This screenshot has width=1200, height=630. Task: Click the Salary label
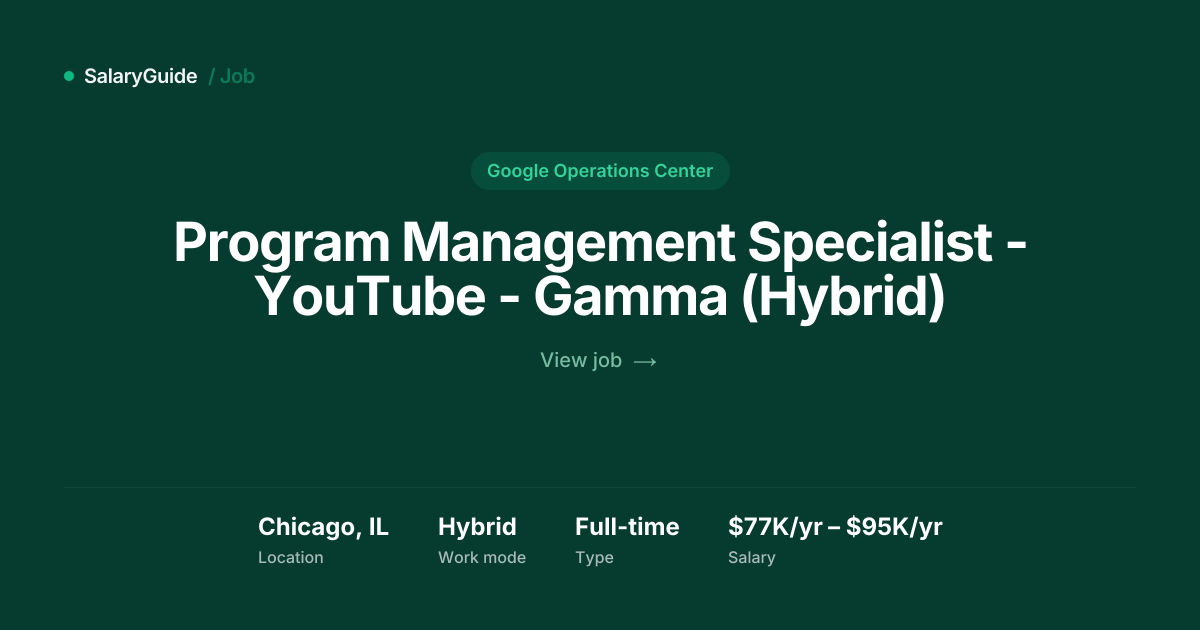tap(752, 558)
